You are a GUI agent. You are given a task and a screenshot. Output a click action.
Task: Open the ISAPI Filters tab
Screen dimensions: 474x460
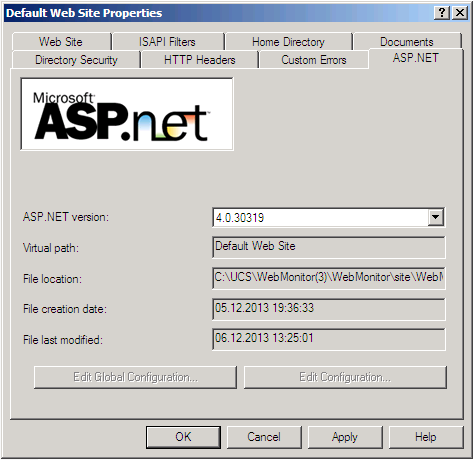(x=167, y=42)
